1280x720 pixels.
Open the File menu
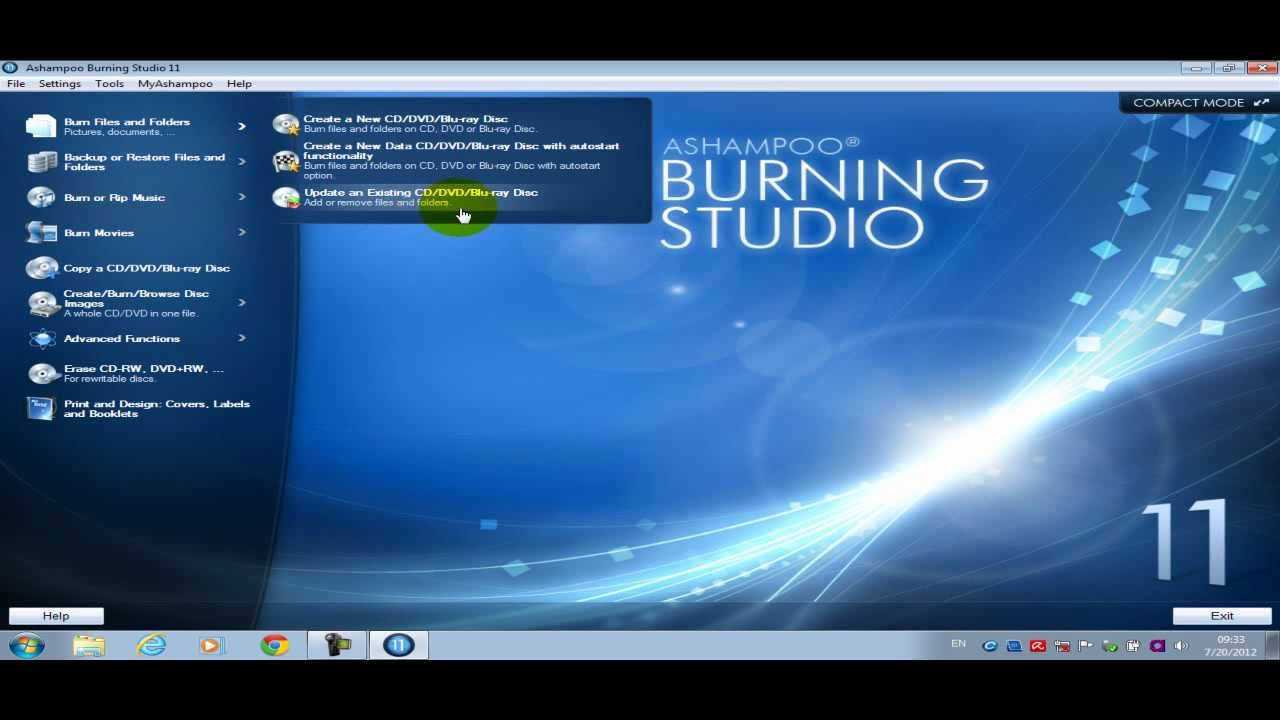click(16, 84)
